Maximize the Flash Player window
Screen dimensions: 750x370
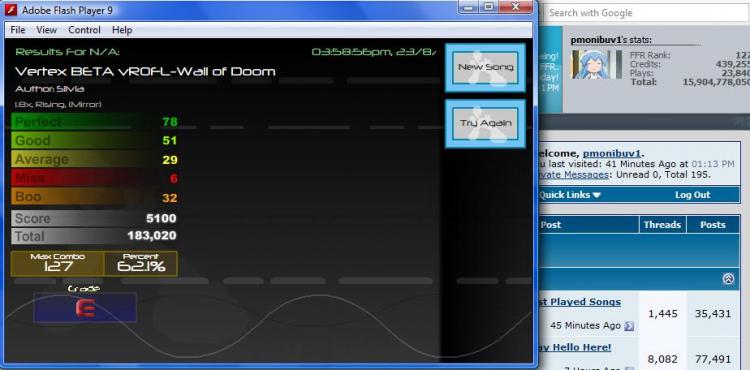tap(488, 6)
